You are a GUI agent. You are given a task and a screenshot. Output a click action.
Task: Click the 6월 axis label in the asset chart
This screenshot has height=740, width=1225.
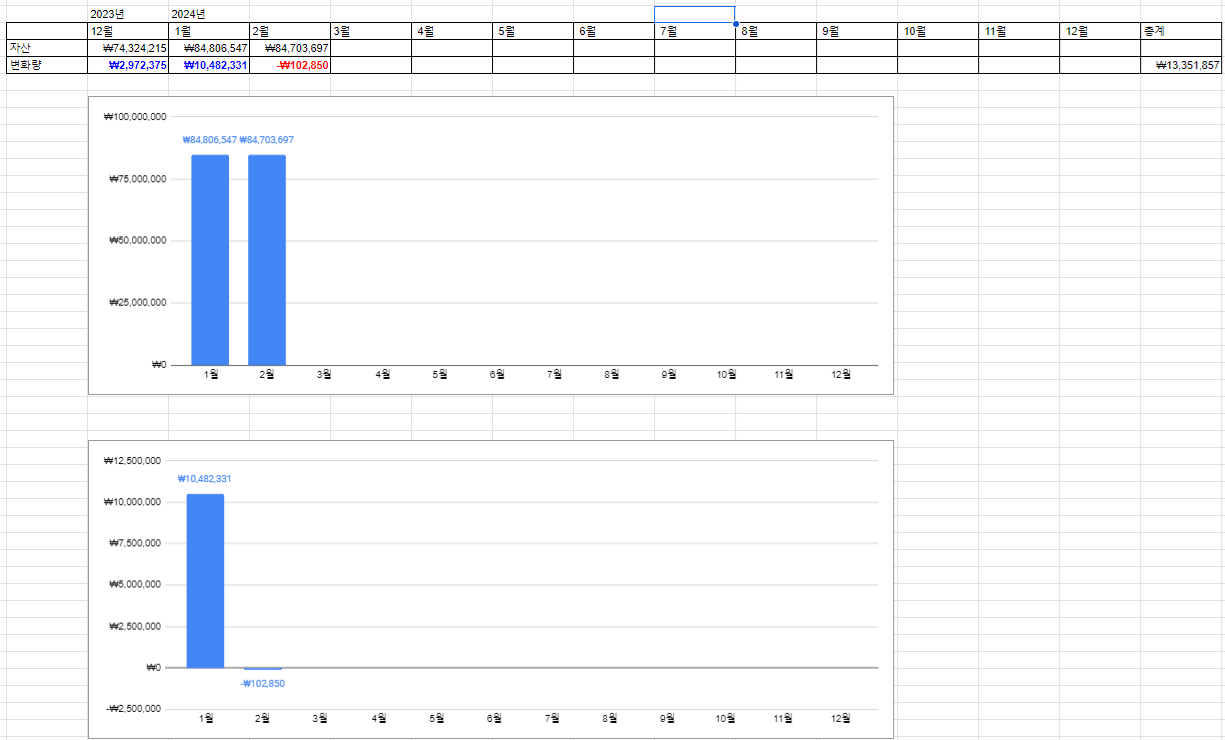(497, 375)
